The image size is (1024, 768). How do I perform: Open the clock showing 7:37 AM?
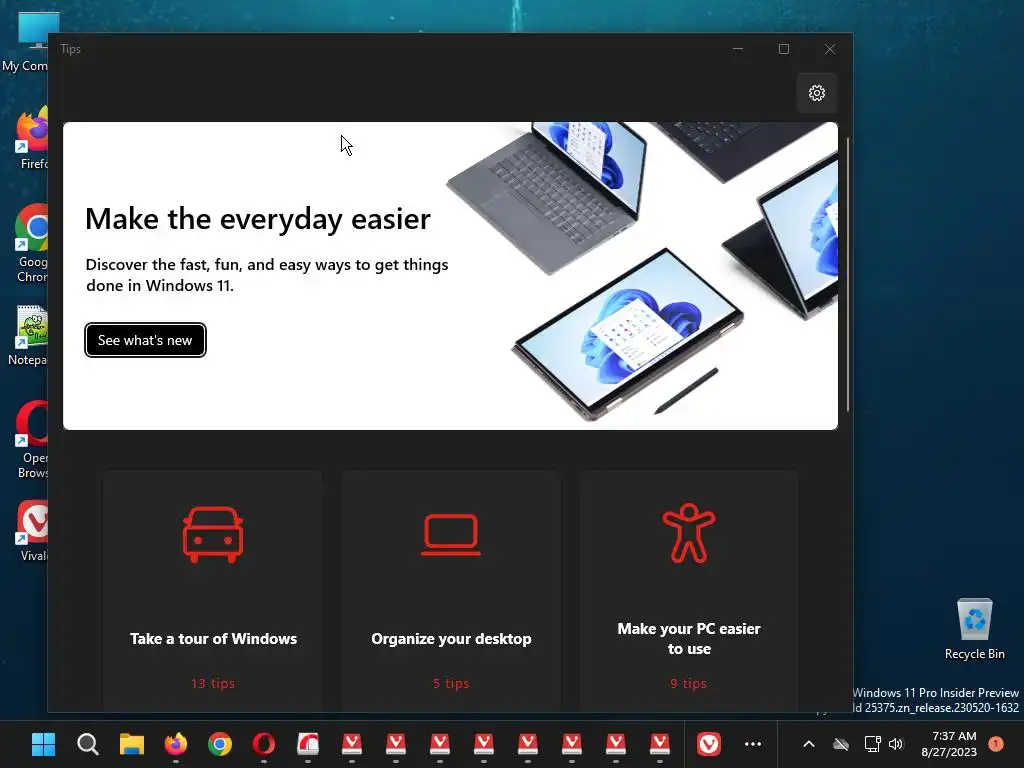[949, 744]
